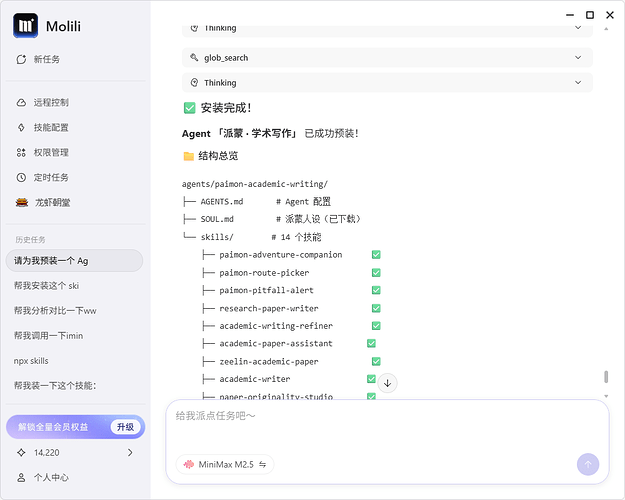Click the research-paper-writer skill name
Viewport: 625px width, 500px height.
pyautogui.click(x=269, y=308)
